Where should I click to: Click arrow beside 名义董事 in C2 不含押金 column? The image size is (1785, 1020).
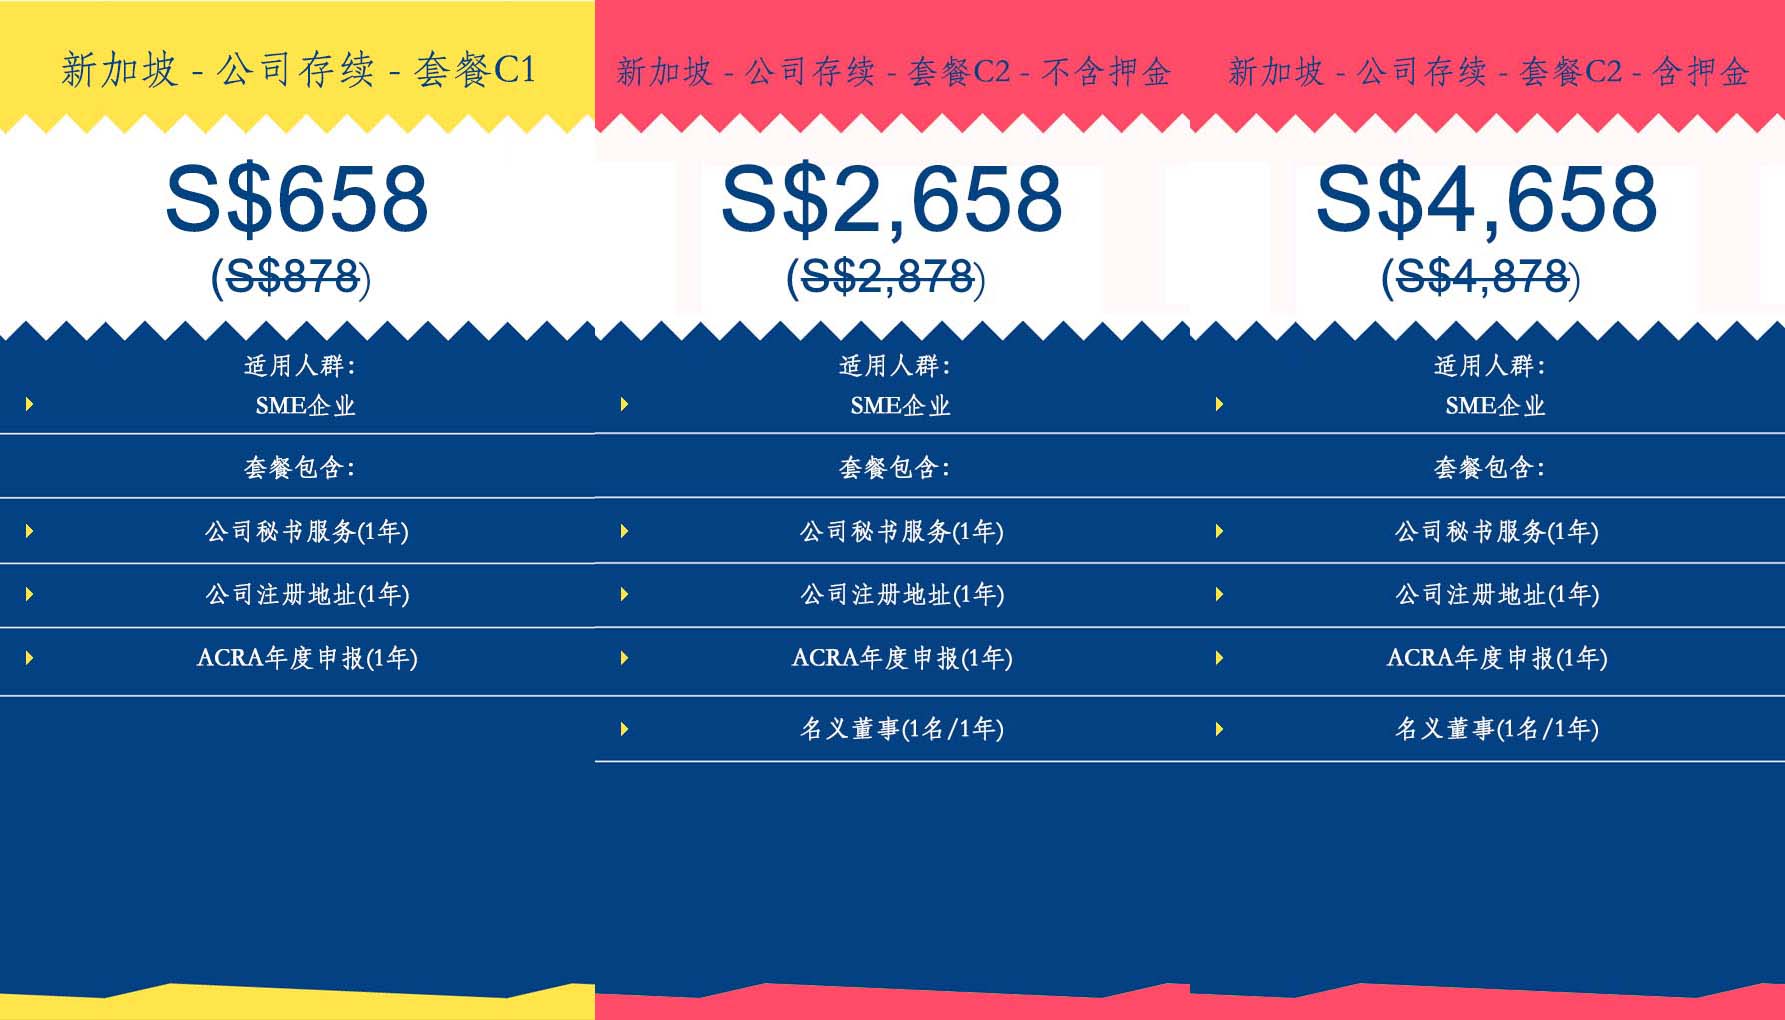[624, 729]
